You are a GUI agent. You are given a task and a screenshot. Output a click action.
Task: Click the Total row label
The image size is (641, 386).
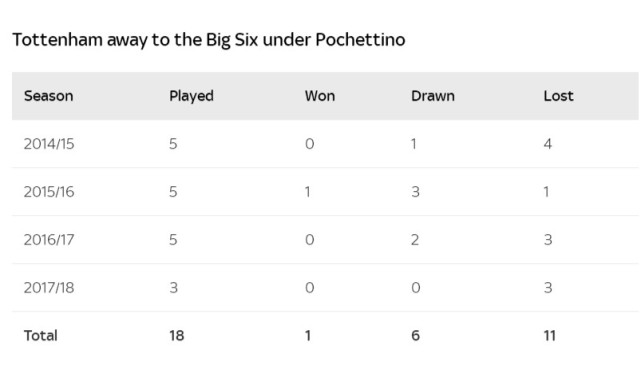[40, 336]
